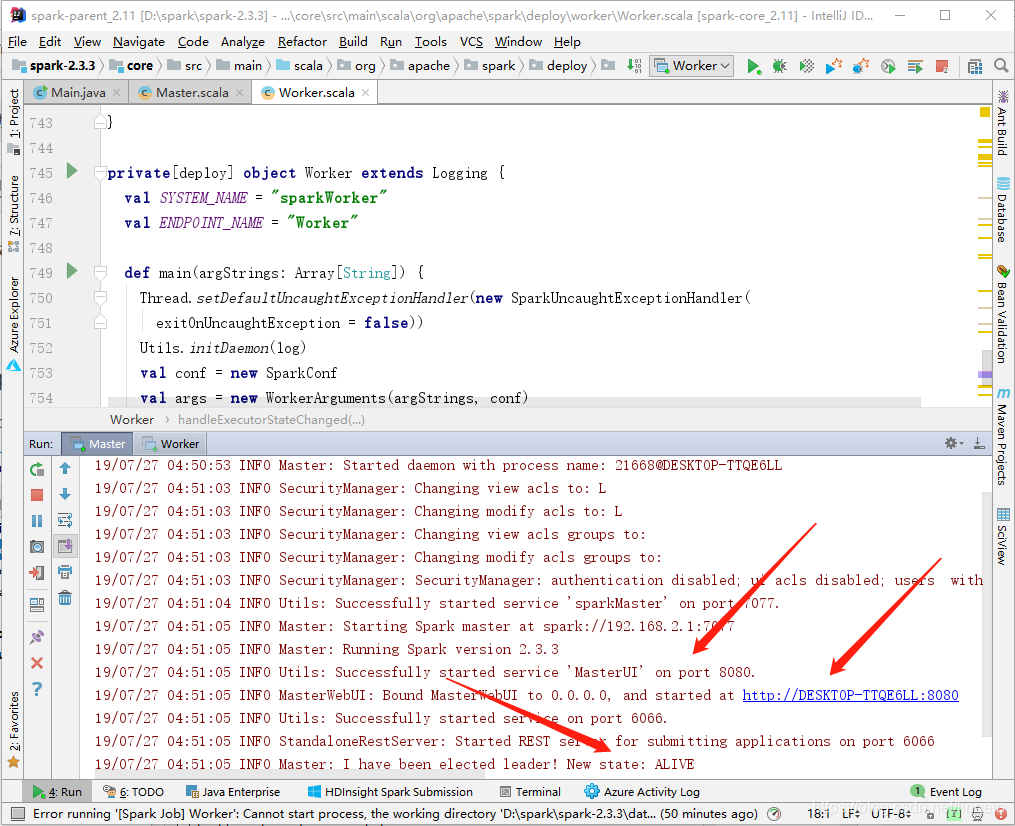Stop all running processes from toolbar
Image resolution: width=1015 pixels, height=826 pixels.
tap(942, 66)
